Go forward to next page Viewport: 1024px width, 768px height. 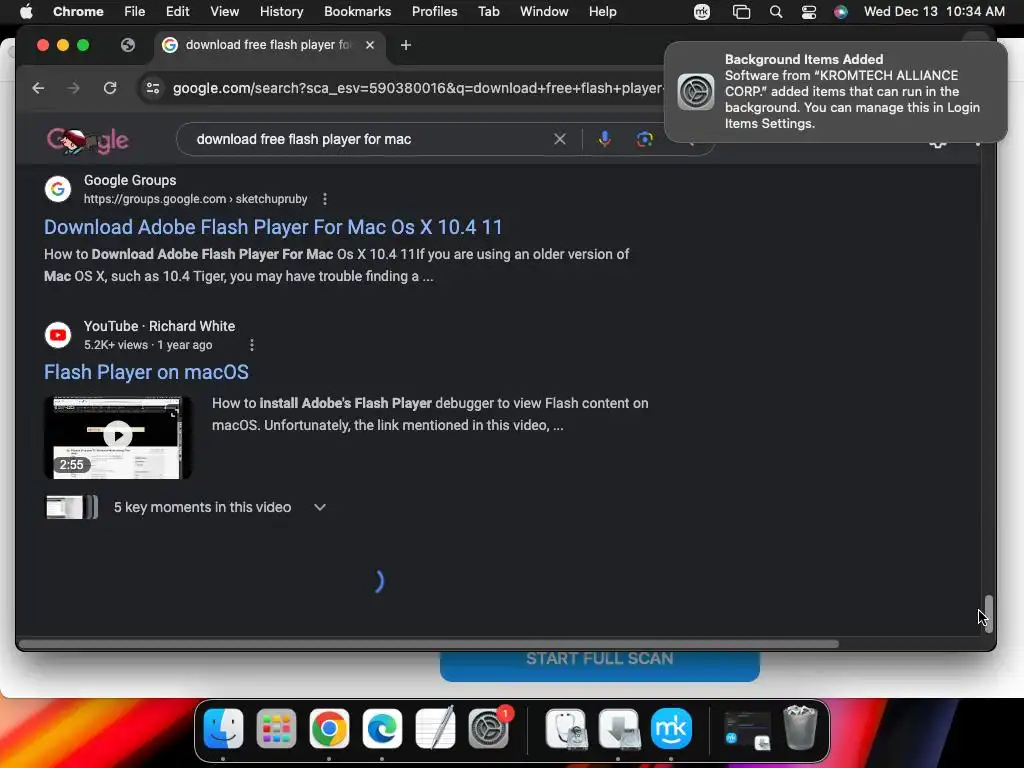coord(73,88)
